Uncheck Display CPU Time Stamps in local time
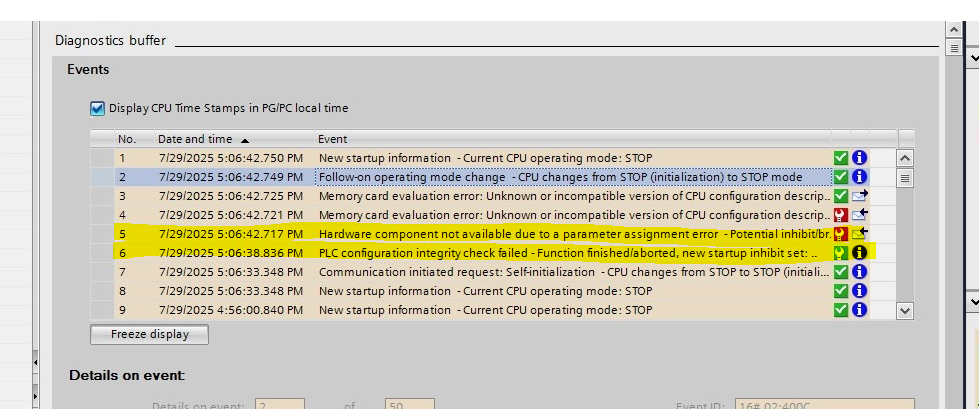Image resolution: width=979 pixels, height=409 pixels. [97, 109]
